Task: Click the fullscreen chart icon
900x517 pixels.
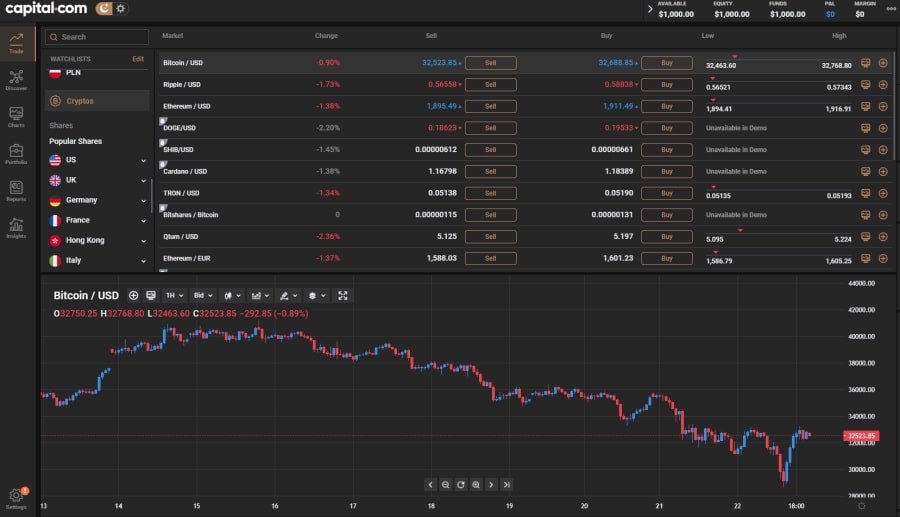Action: (x=343, y=296)
